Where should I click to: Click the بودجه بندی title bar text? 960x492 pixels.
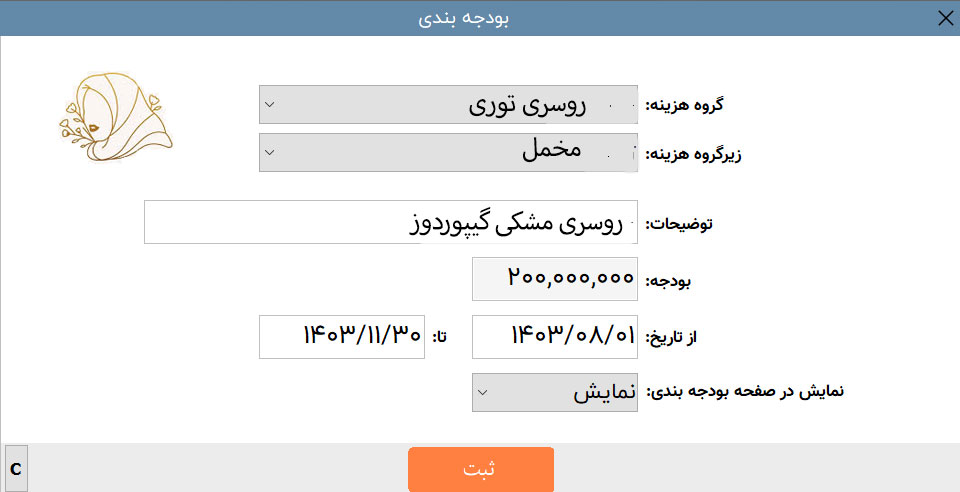(463, 18)
